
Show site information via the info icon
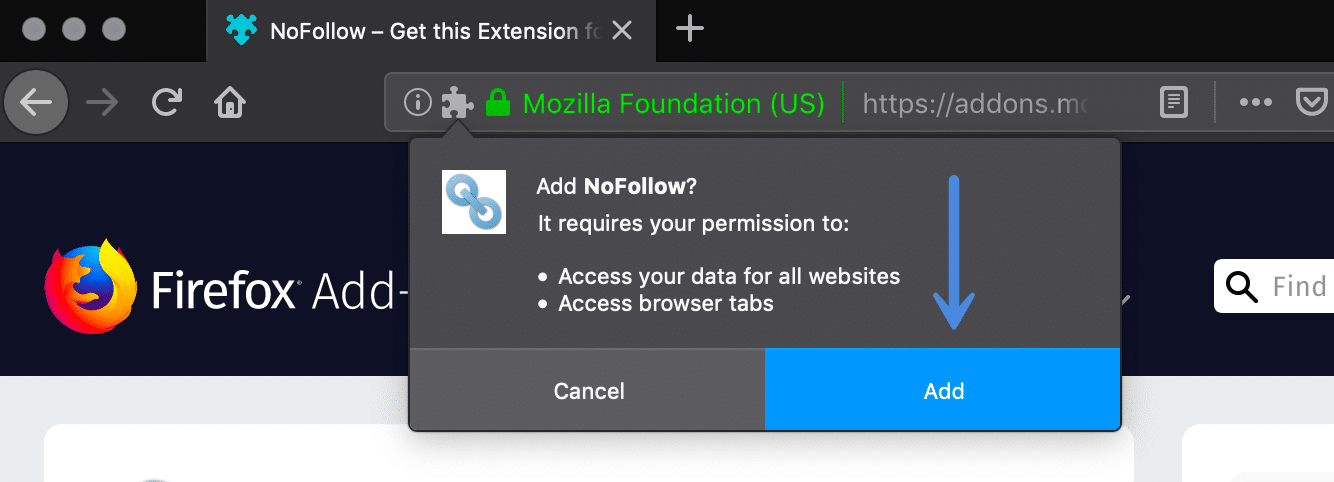click(x=417, y=102)
